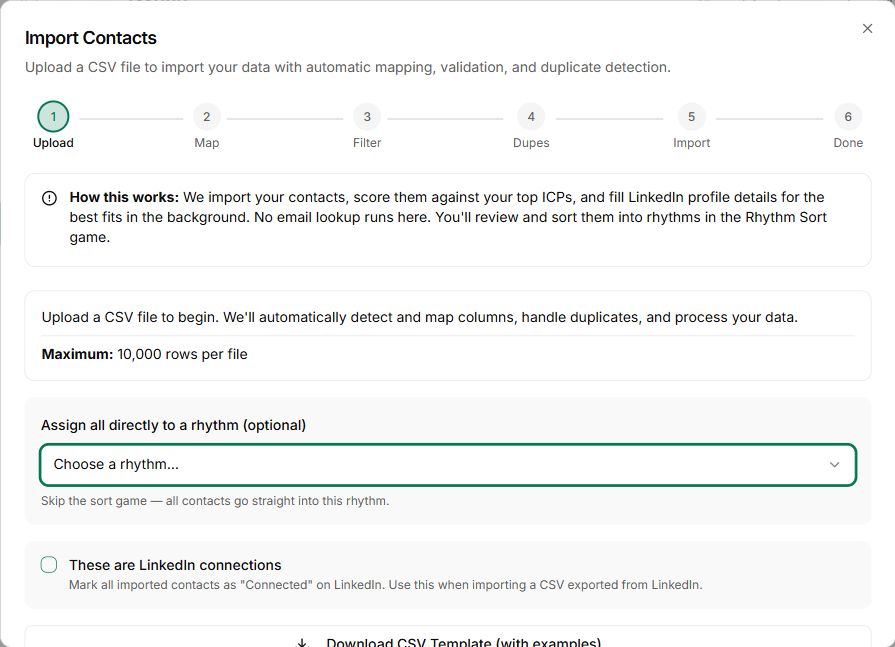
Task: Close the Import Contacts dialog
Action: click(867, 29)
